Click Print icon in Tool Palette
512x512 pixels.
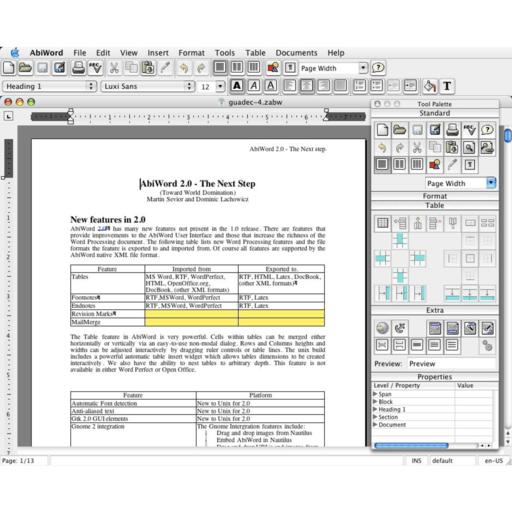[x=452, y=130]
